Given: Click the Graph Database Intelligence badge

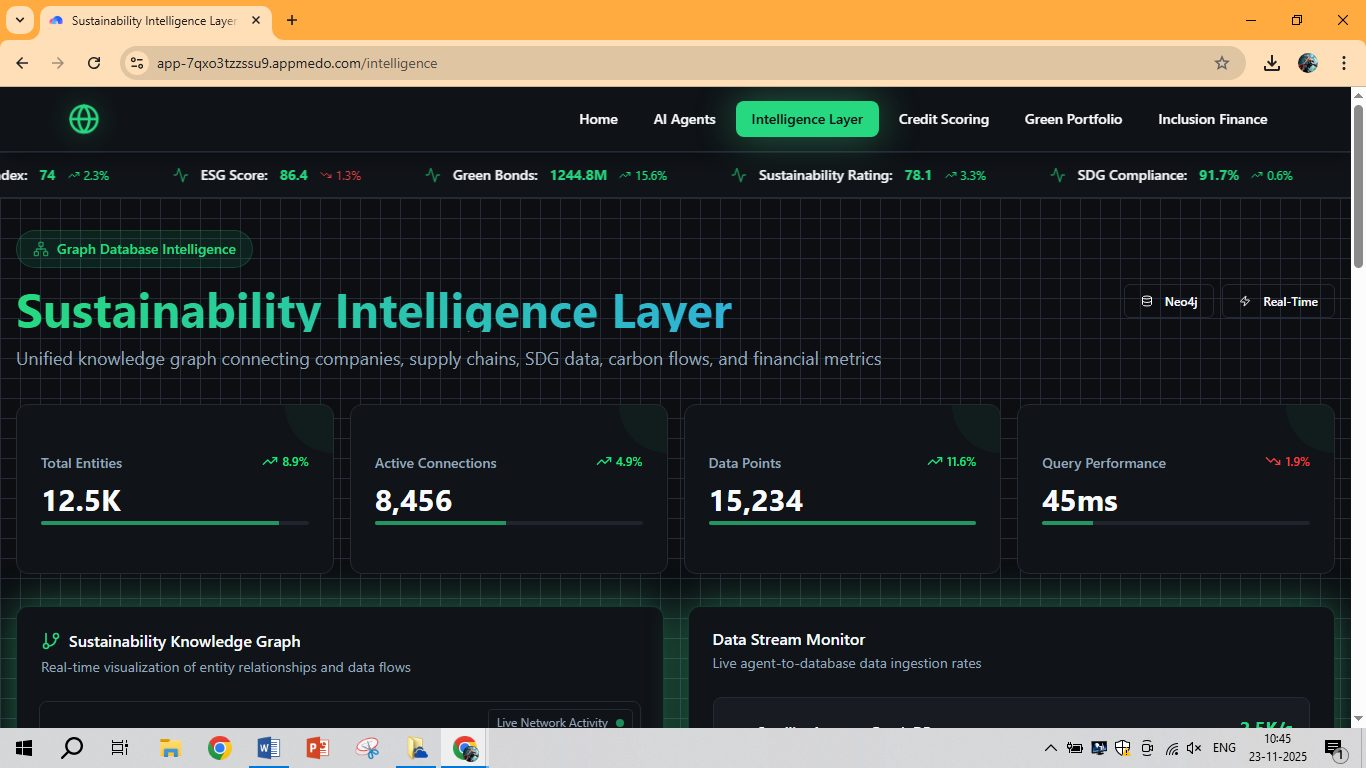Looking at the screenshot, I should 135,249.
